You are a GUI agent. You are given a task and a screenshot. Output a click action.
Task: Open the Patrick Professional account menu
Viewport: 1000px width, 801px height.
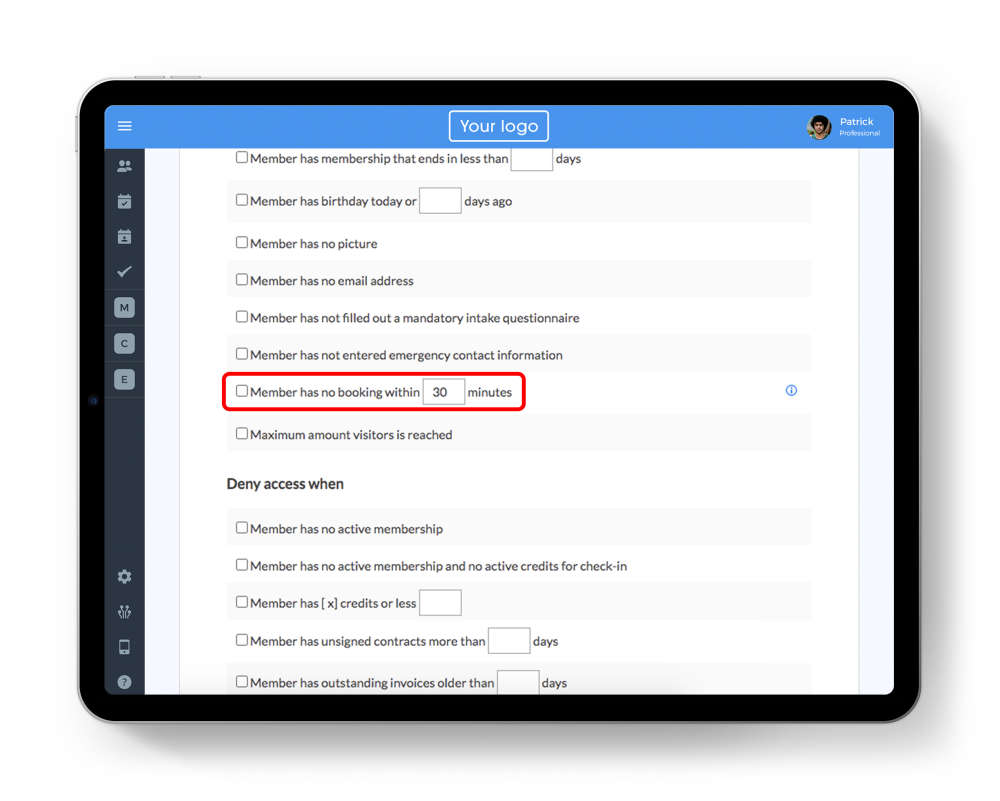844,127
